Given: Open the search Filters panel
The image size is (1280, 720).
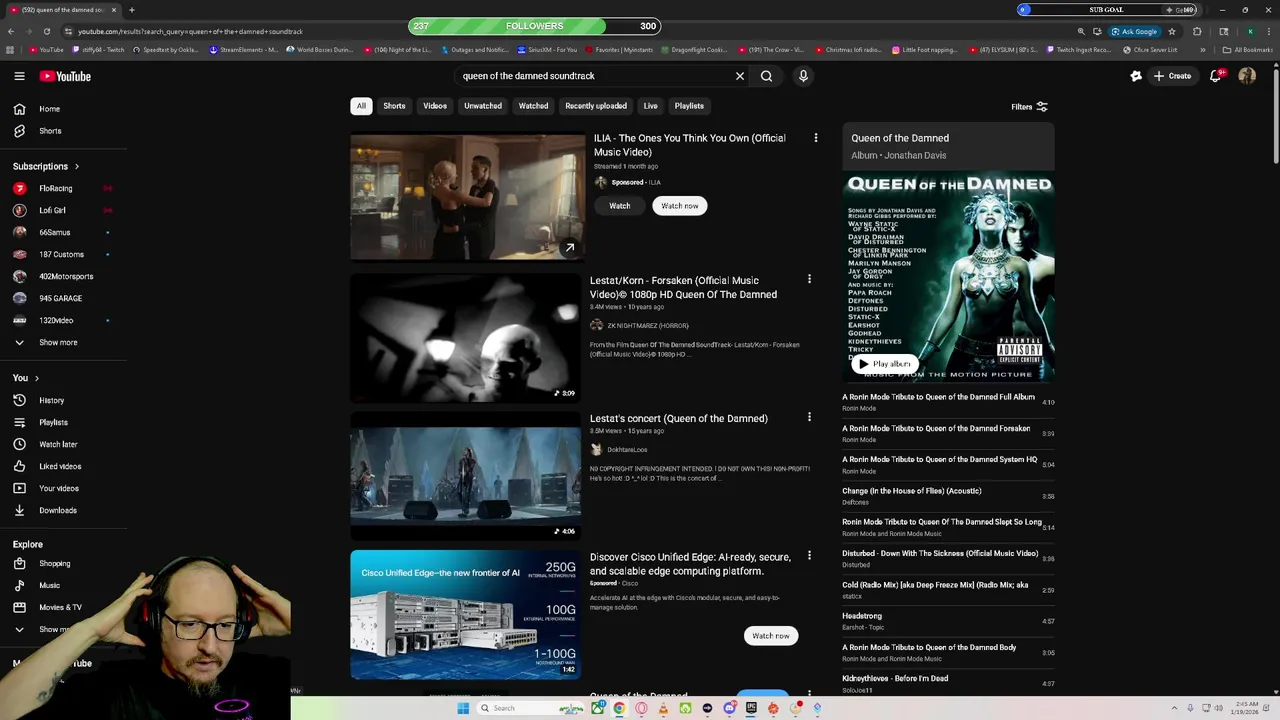Looking at the screenshot, I should click(x=1029, y=107).
